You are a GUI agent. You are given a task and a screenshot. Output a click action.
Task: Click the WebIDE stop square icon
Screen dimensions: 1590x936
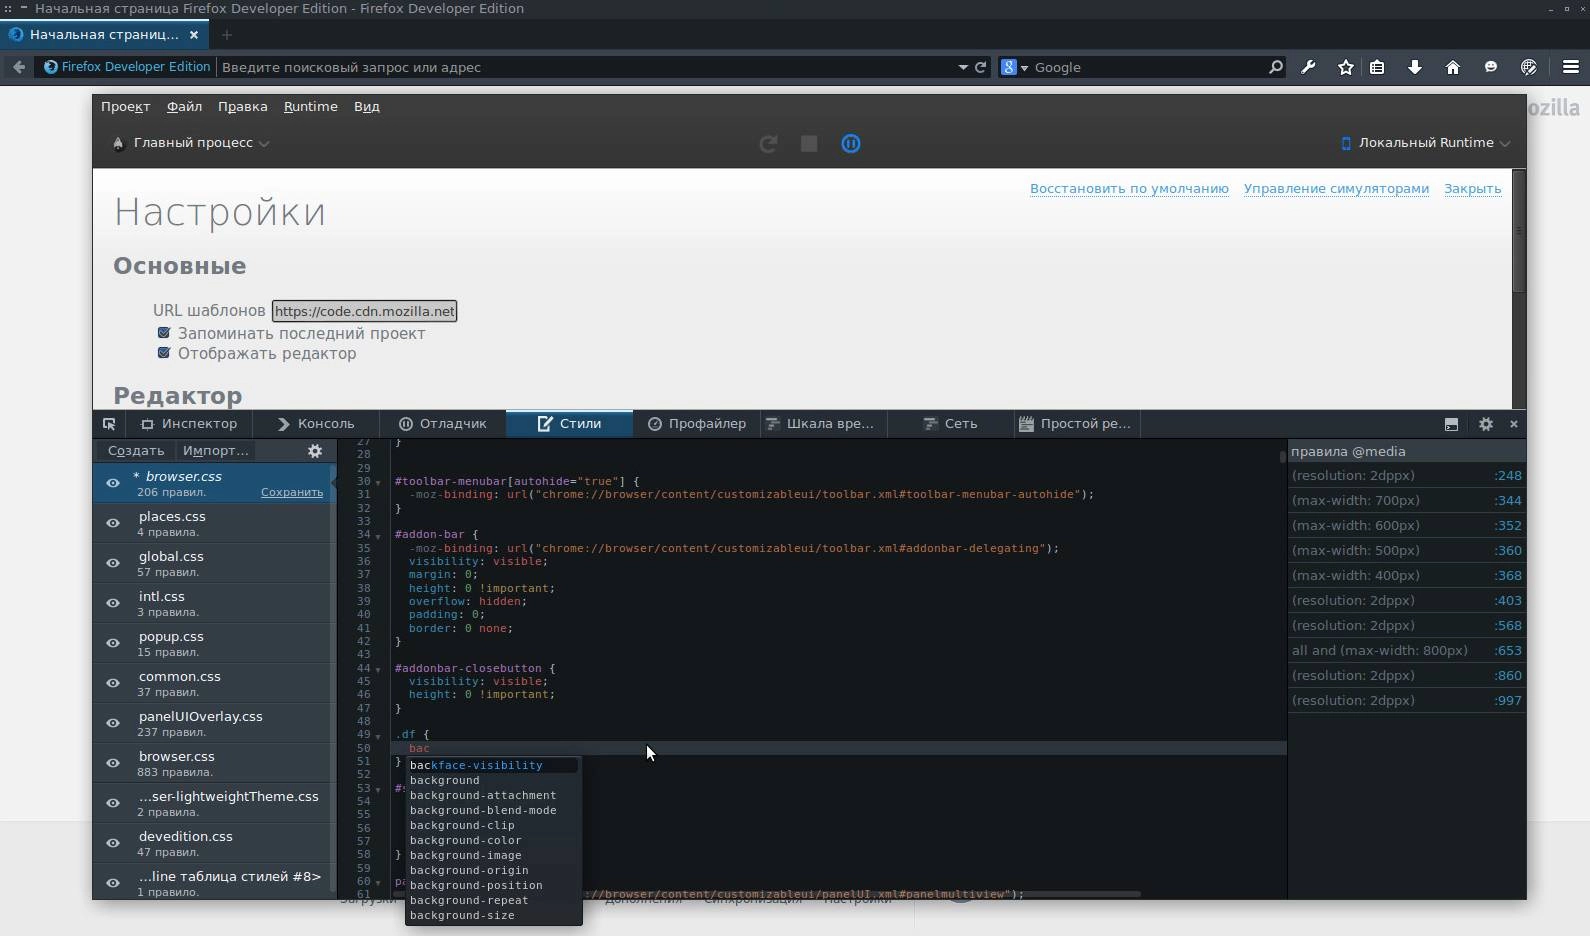point(809,144)
